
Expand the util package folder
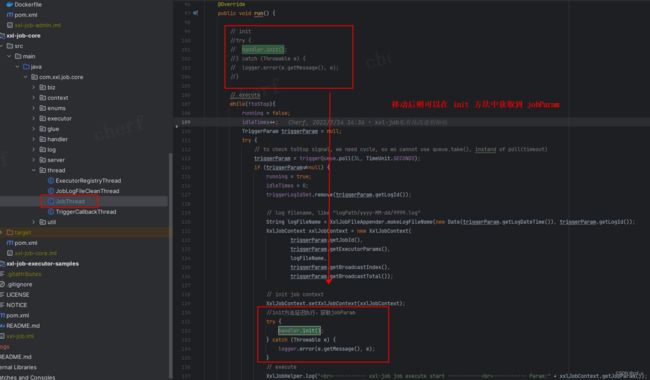[x=34, y=222]
